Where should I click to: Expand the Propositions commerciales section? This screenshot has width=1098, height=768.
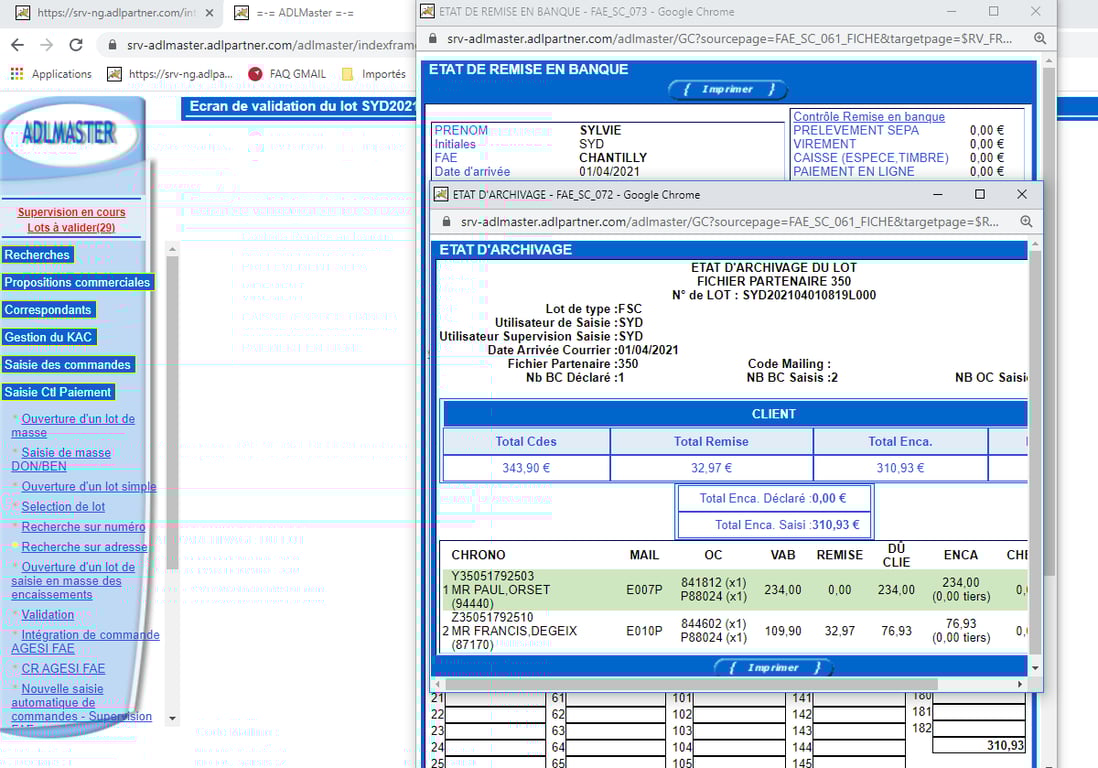point(77,282)
